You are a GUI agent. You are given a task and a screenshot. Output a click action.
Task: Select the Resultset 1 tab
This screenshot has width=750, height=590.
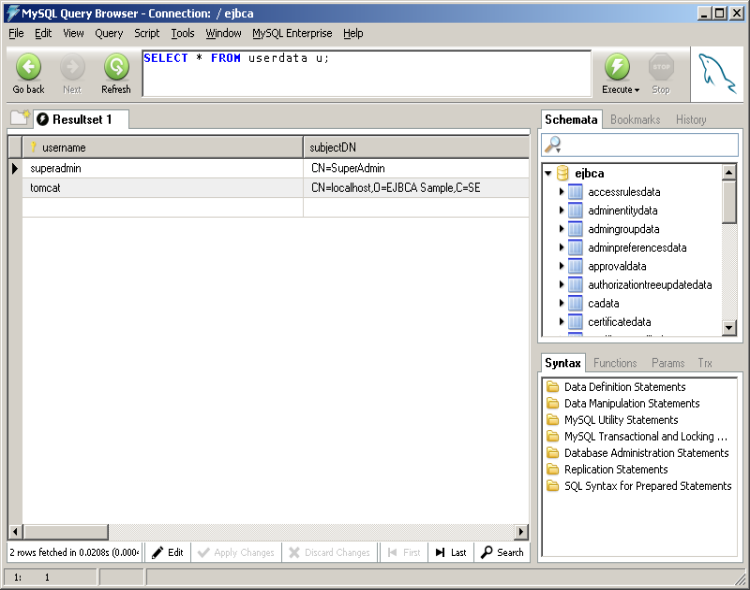tap(80, 120)
